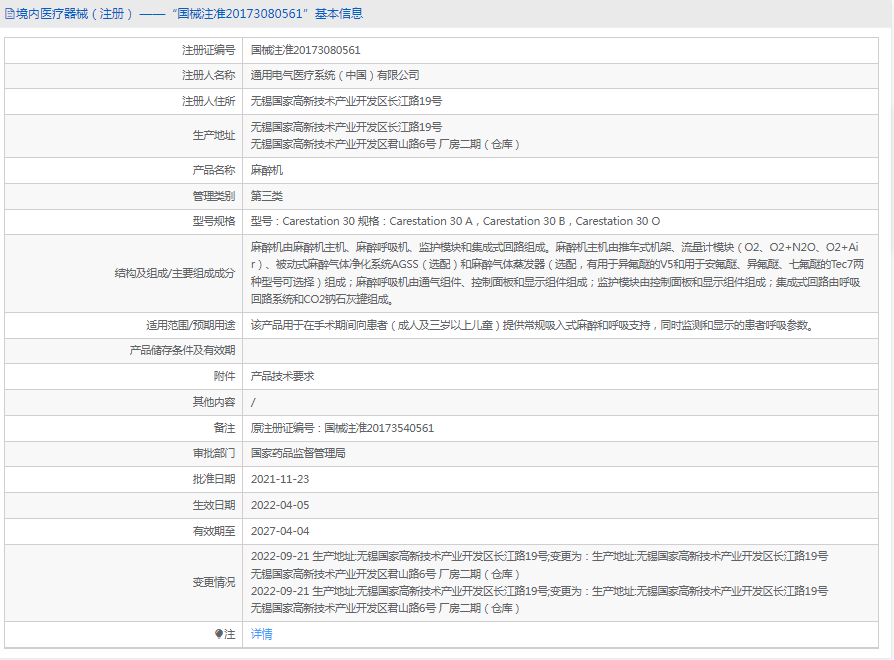Click the 适用范围/预期用途 label
Image resolution: width=894 pixels, height=660 pixels.
(190, 325)
